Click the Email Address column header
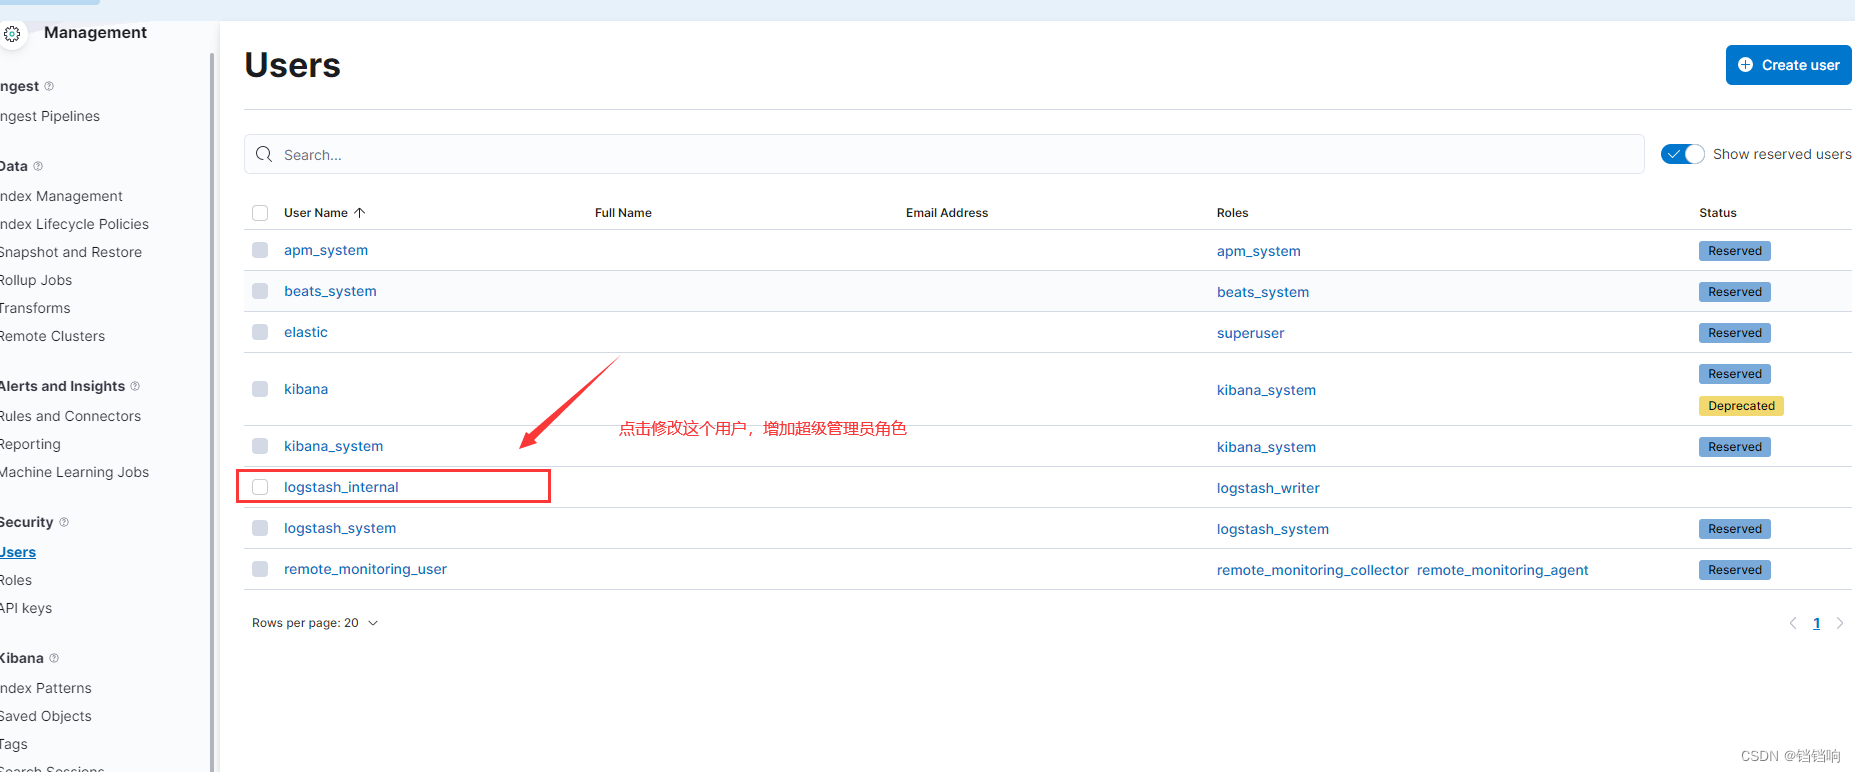Viewport: 1855px width, 772px height. [x=947, y=213]
